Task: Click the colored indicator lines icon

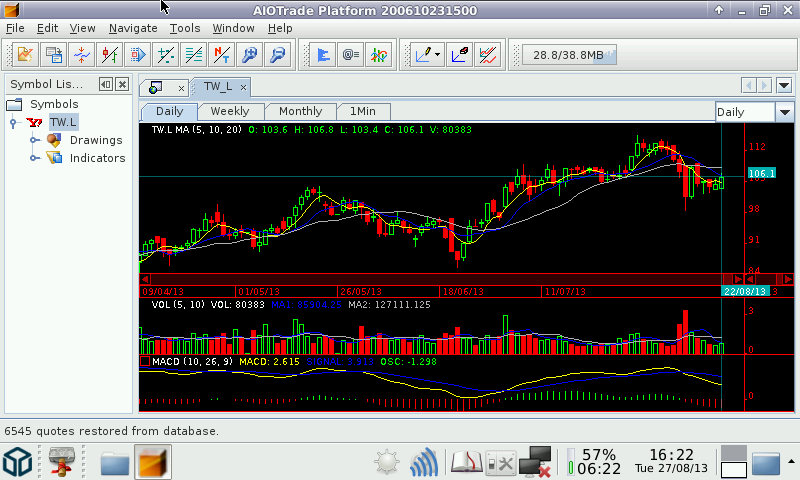Action: click(x=379, y=54)
